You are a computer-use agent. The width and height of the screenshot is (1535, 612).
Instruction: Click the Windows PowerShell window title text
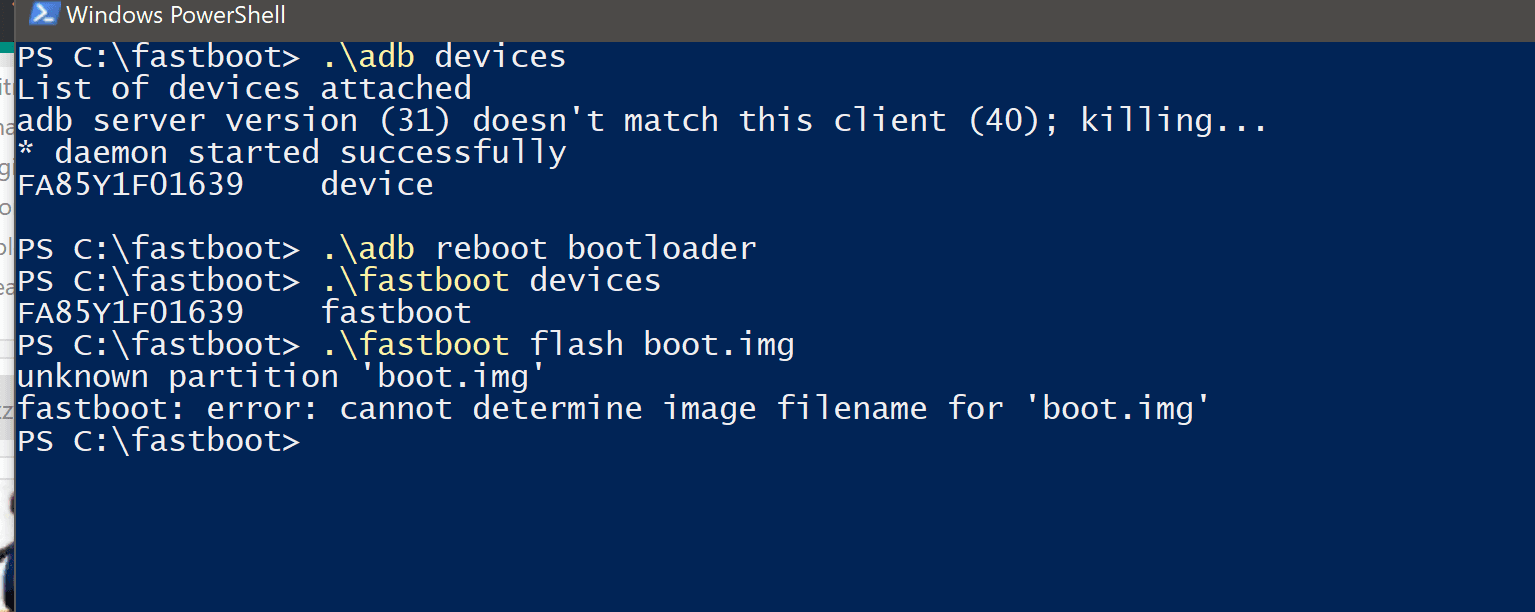pyautogui.click(x=176, y=15)
